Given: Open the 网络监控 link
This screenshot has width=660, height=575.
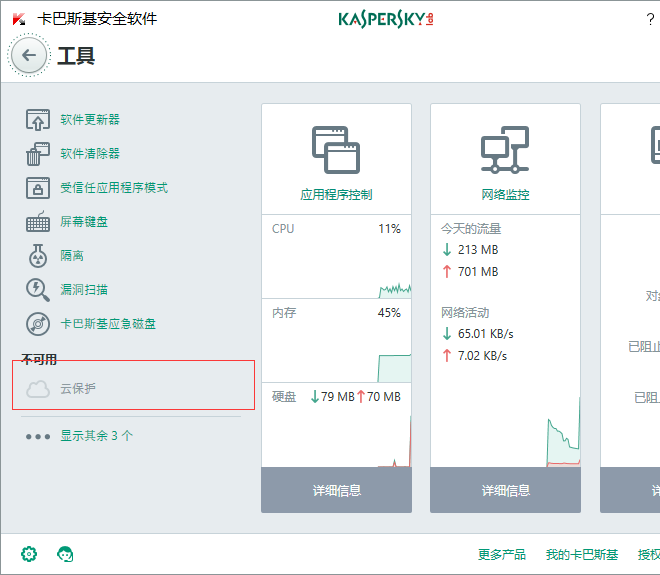Looking at the screenshot, I should [506, 194].
